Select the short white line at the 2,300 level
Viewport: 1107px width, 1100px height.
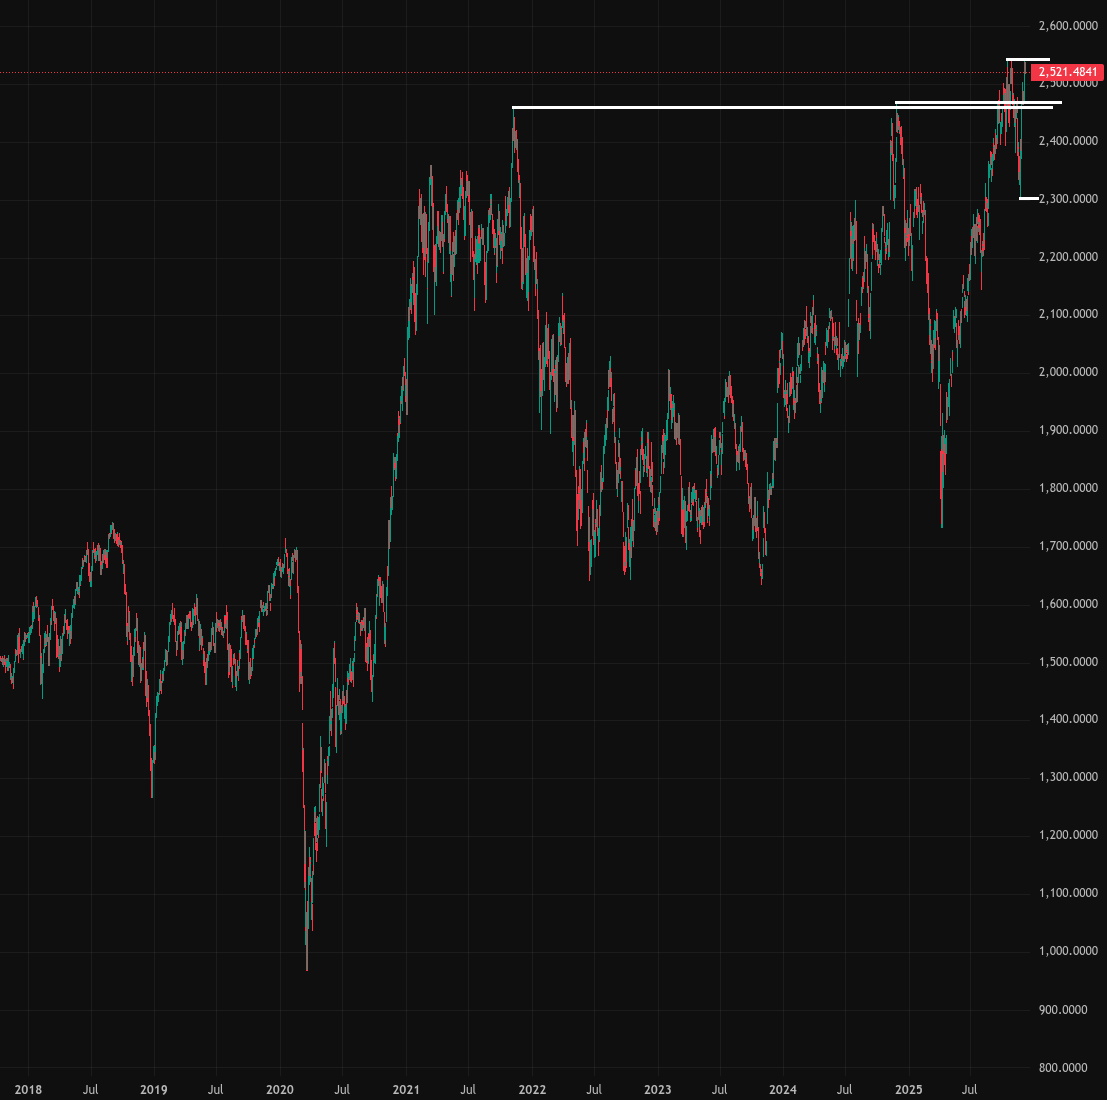pos(1029,198)
